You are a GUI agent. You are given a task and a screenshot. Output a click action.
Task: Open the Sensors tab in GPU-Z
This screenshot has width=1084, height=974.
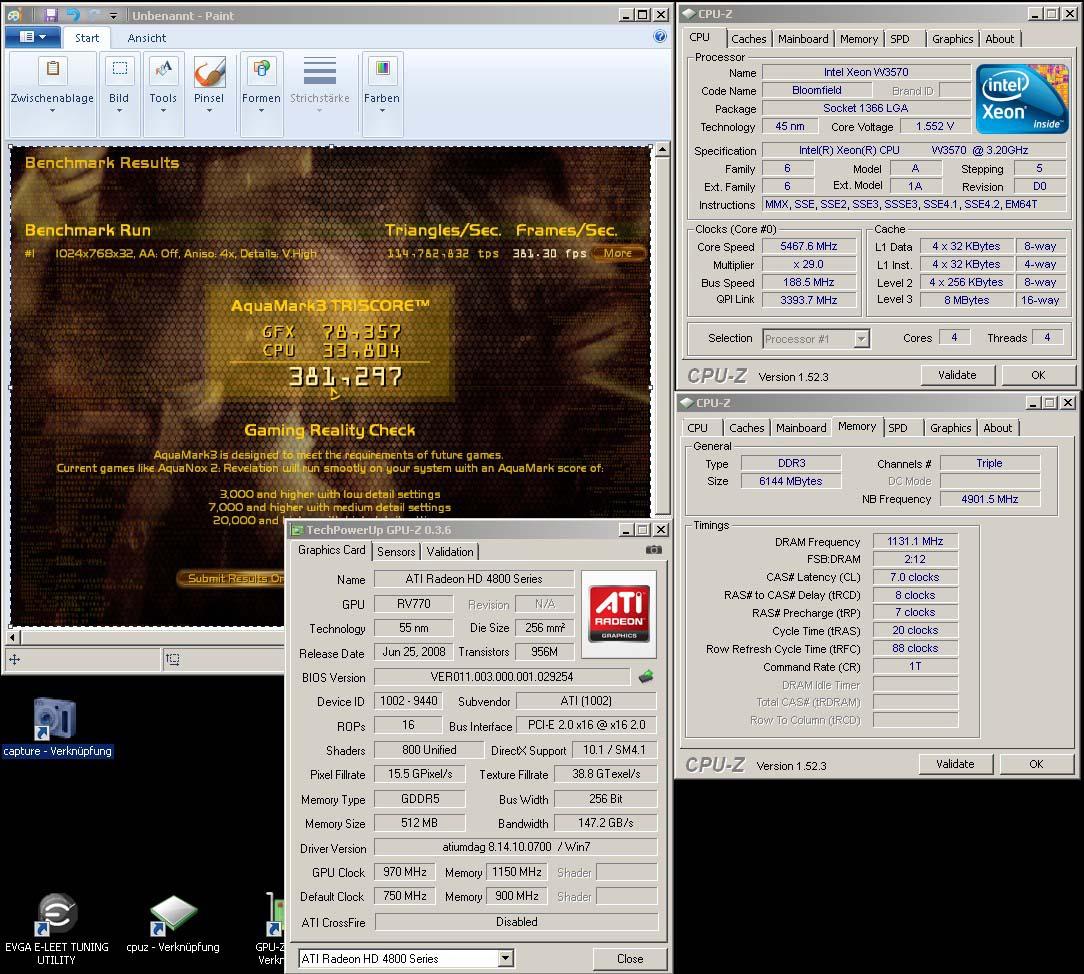click(396, 552)
